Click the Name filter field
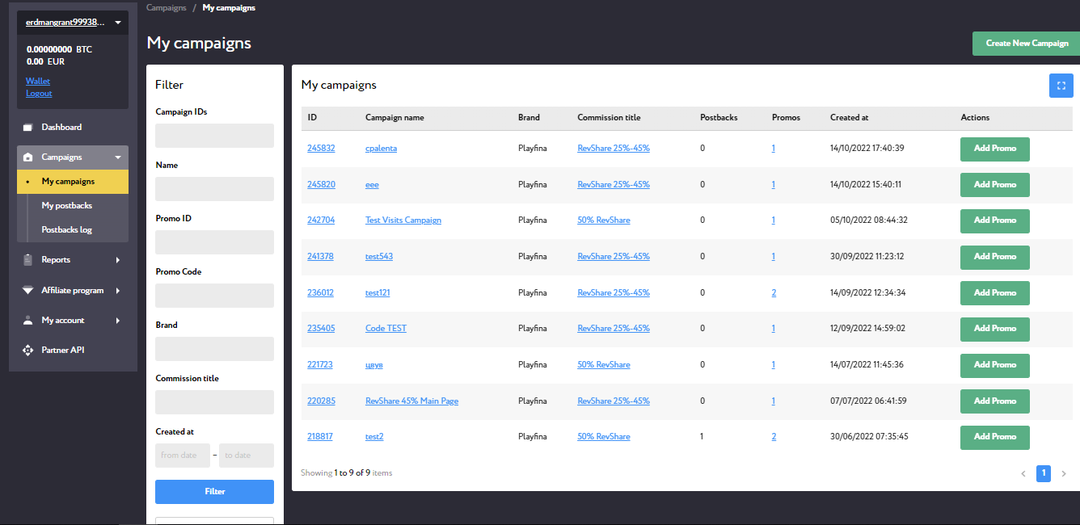 coord(214,189)
